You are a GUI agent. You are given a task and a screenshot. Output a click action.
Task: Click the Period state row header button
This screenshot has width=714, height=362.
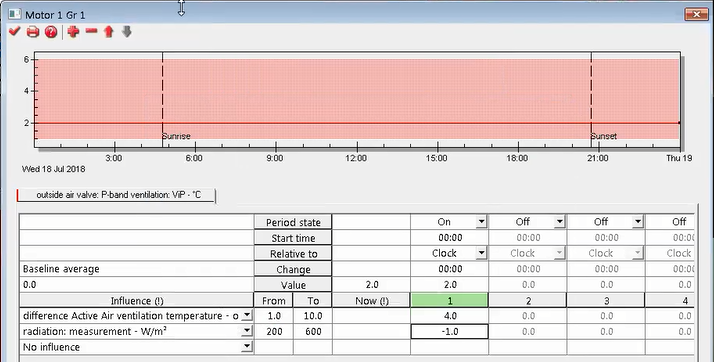coord(293,222)
